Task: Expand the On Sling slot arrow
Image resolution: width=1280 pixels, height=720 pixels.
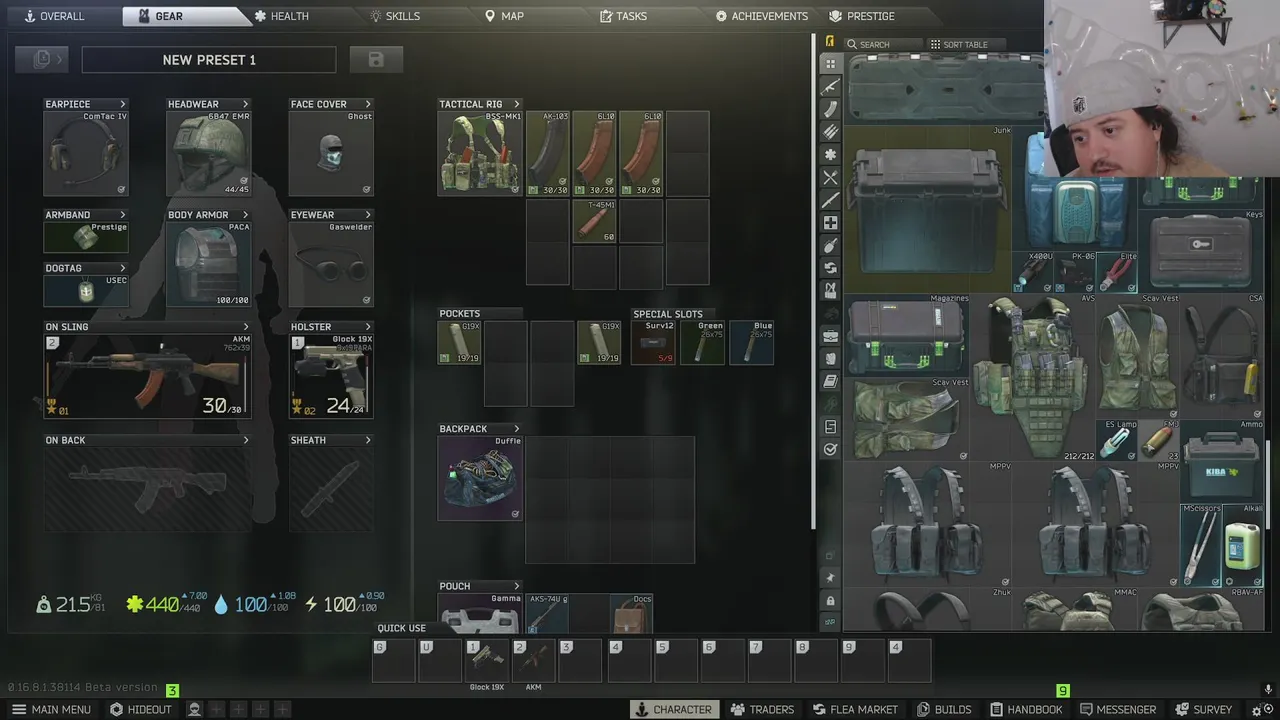Action: point(246,327)
